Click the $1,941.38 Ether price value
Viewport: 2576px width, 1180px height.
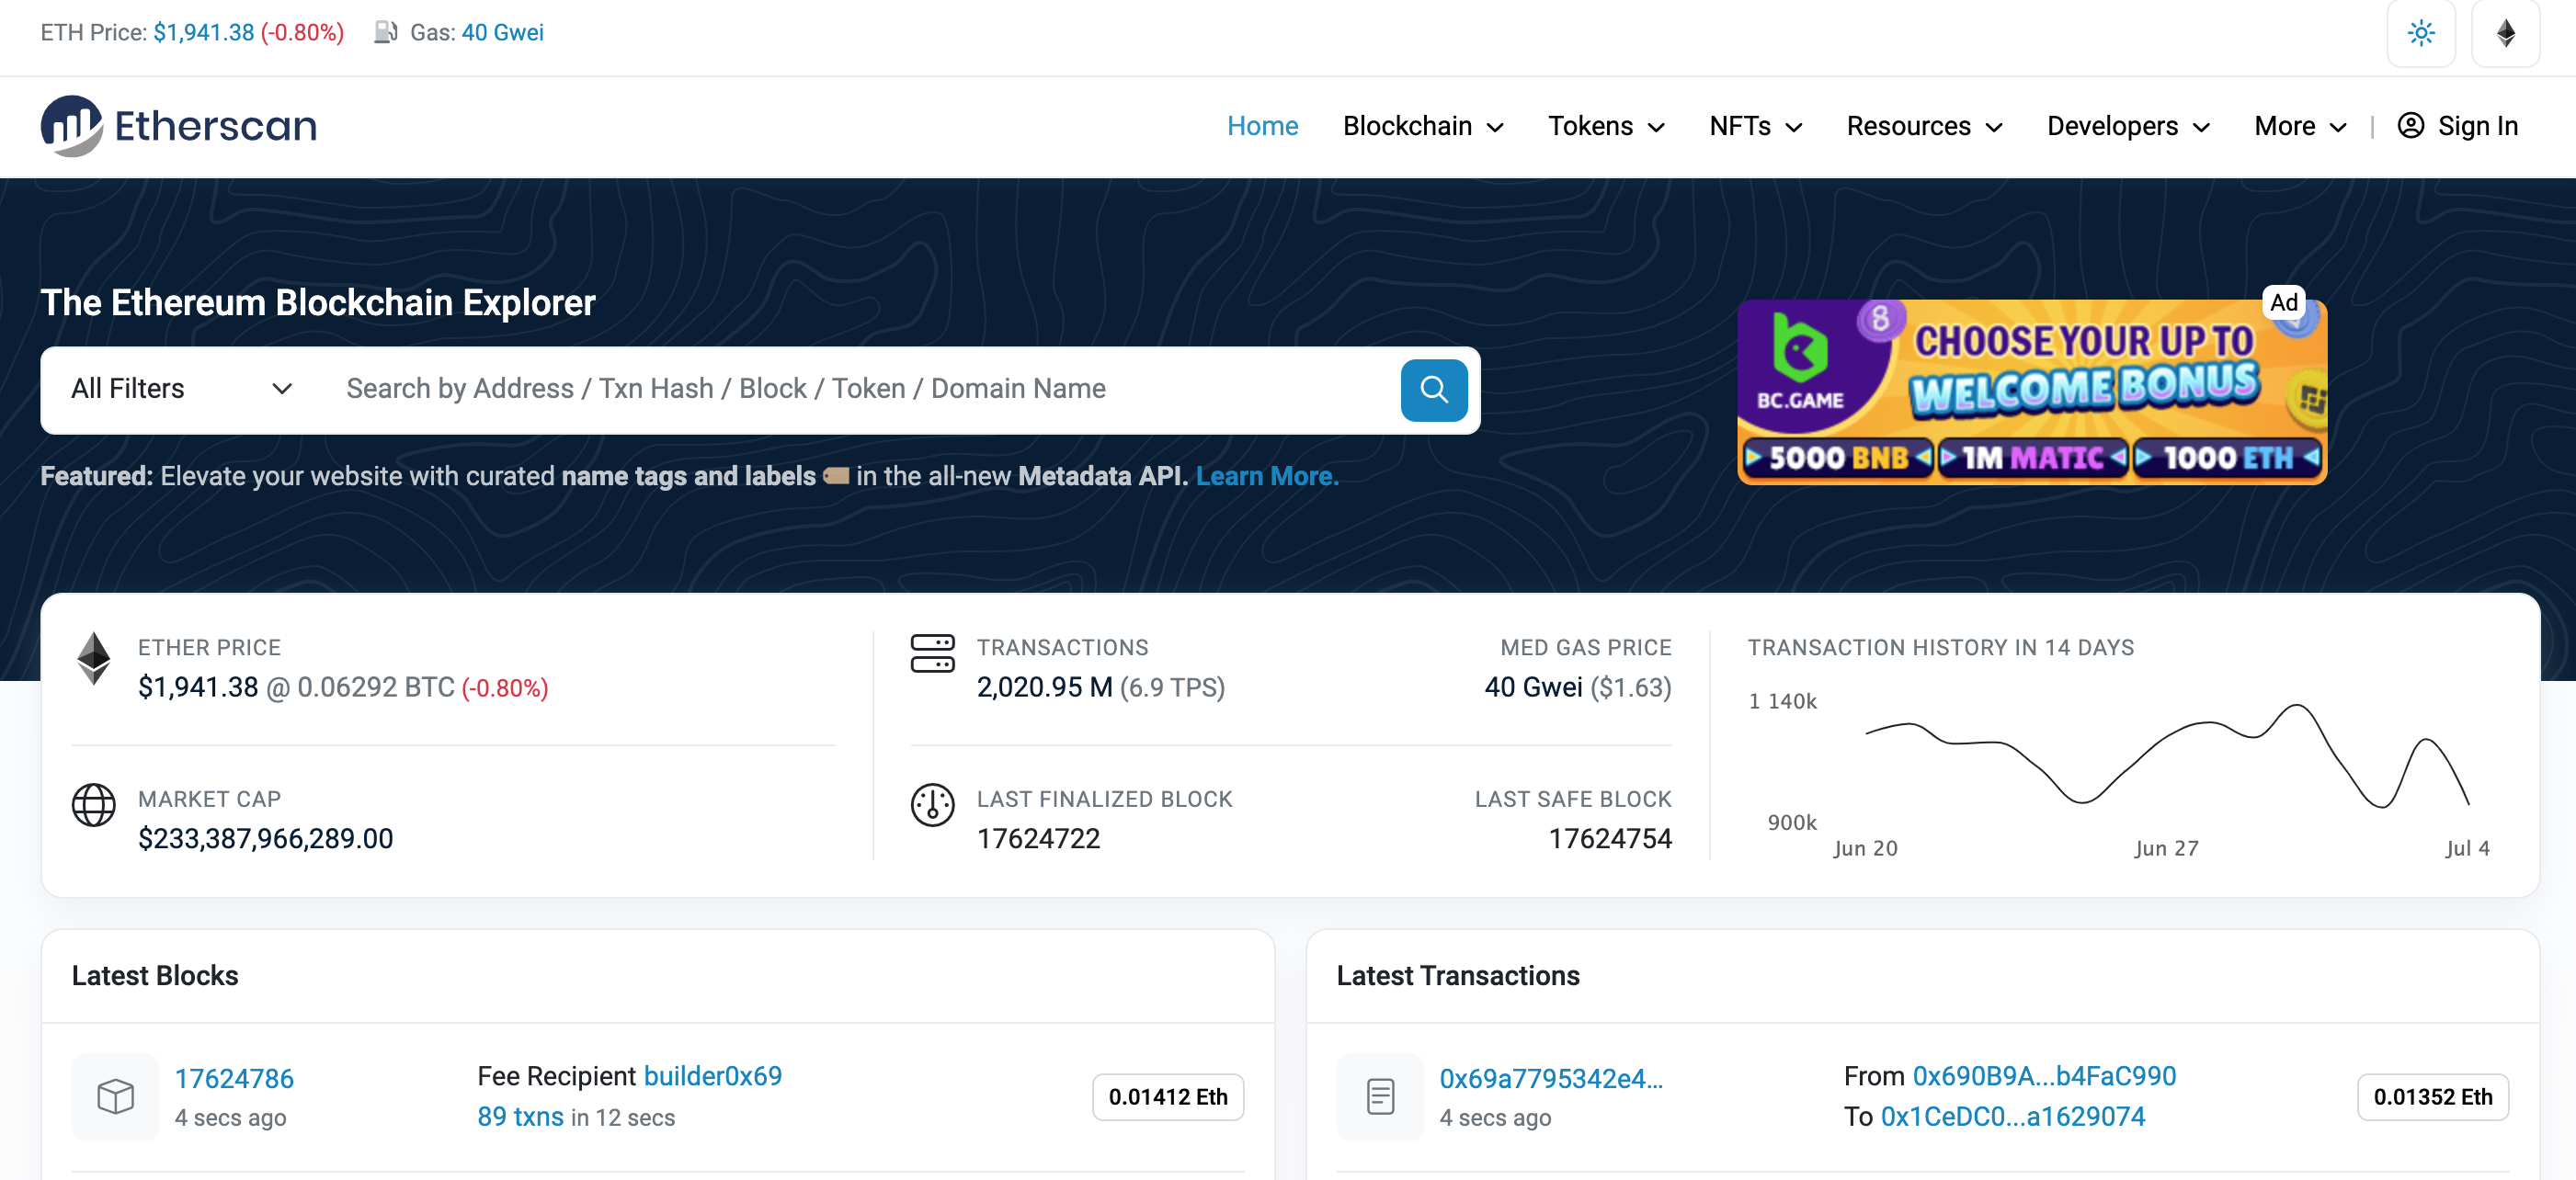(x=198, y=687)
